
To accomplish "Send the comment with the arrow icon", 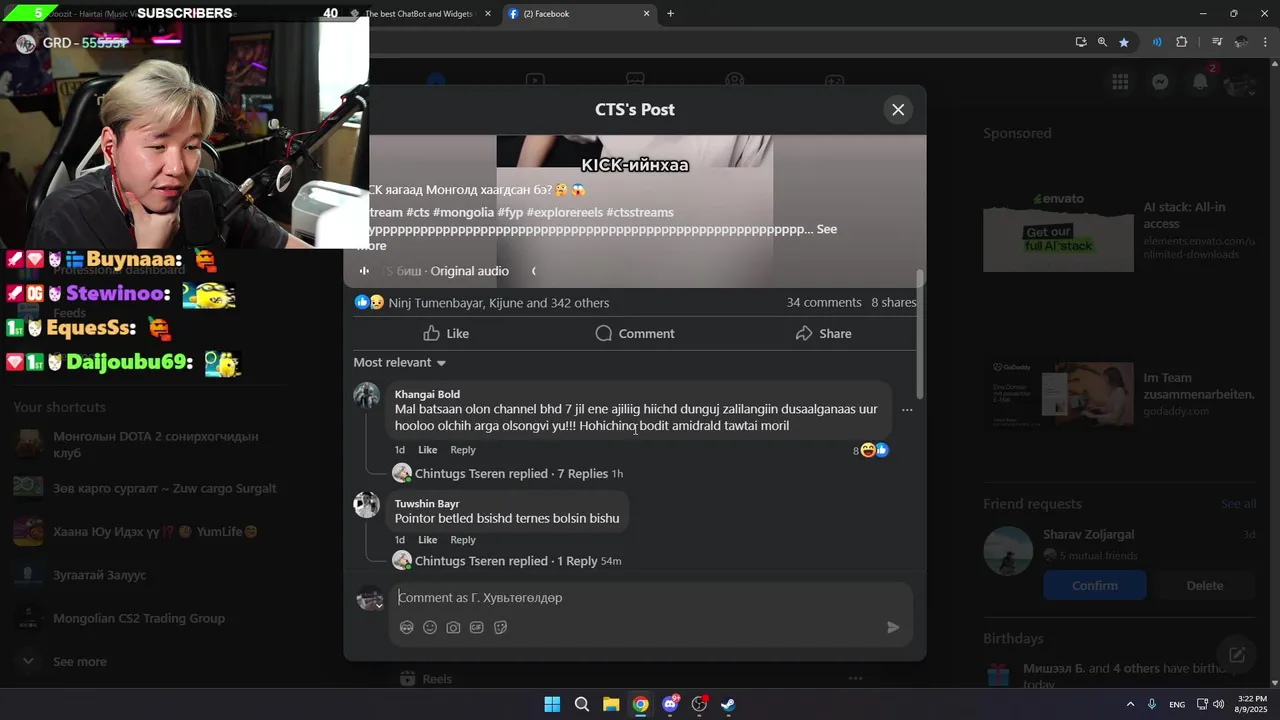I will point(893,627).
